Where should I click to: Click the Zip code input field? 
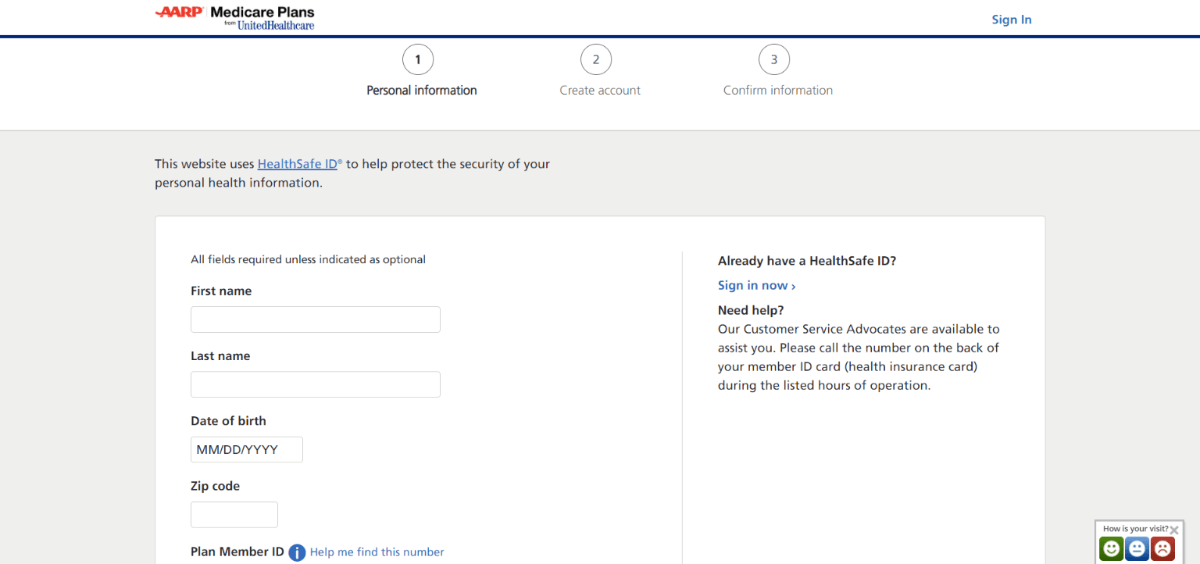[x=234, y=514]
